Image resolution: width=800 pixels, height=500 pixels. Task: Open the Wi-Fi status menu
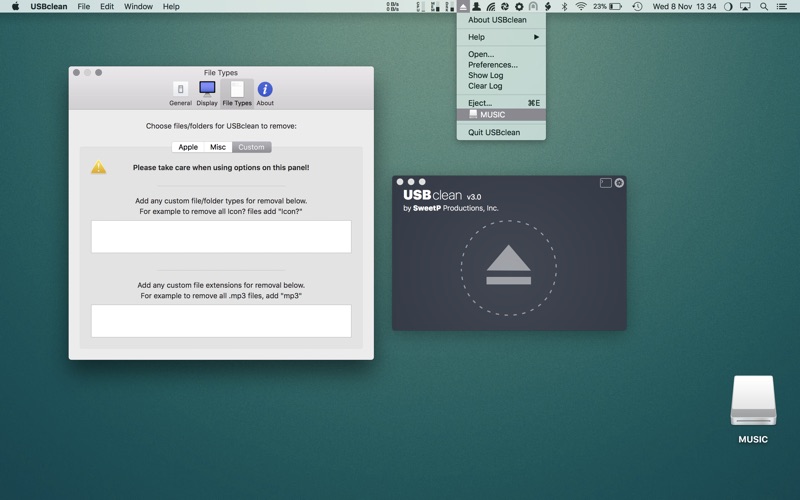click(581, 7)
